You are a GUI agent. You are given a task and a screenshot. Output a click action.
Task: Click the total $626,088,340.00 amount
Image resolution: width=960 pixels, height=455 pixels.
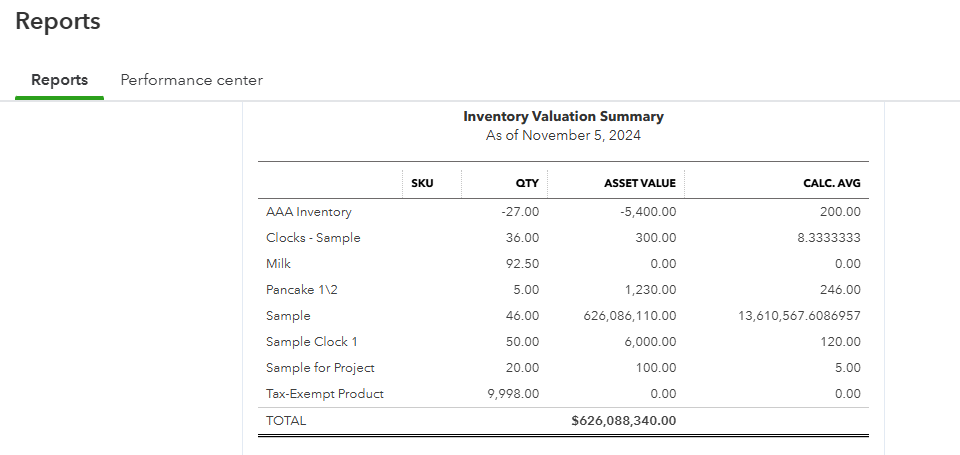[623, 421]
